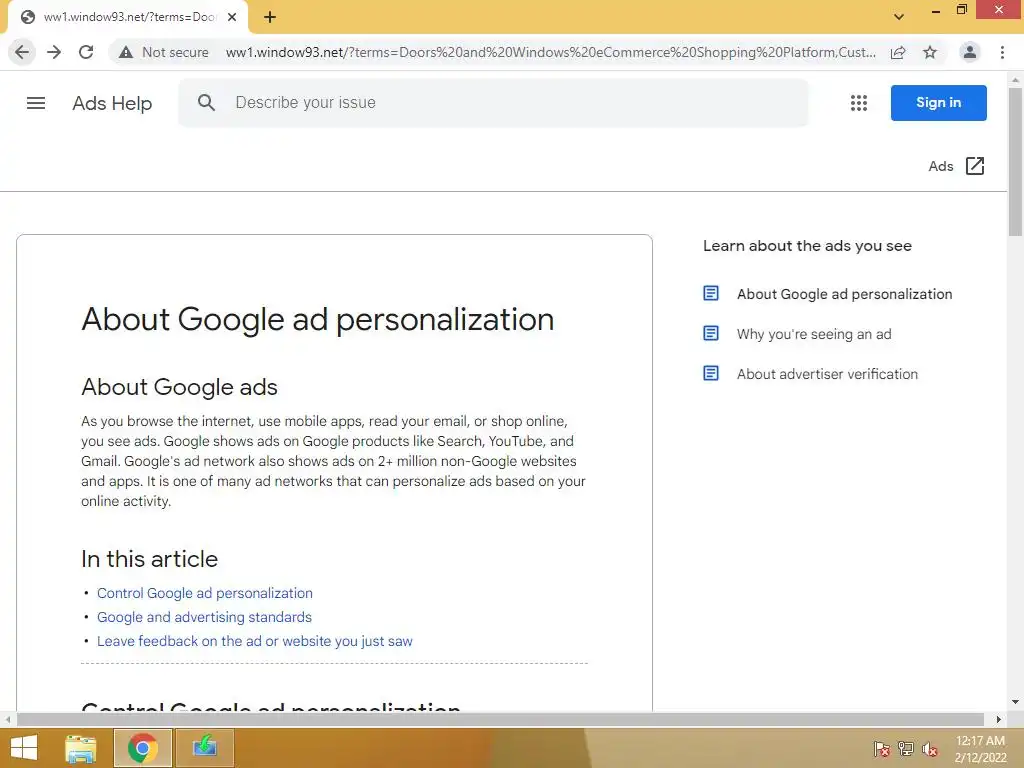
Task: Click the horizontal scrollbar right arrow
Action: 999,719
